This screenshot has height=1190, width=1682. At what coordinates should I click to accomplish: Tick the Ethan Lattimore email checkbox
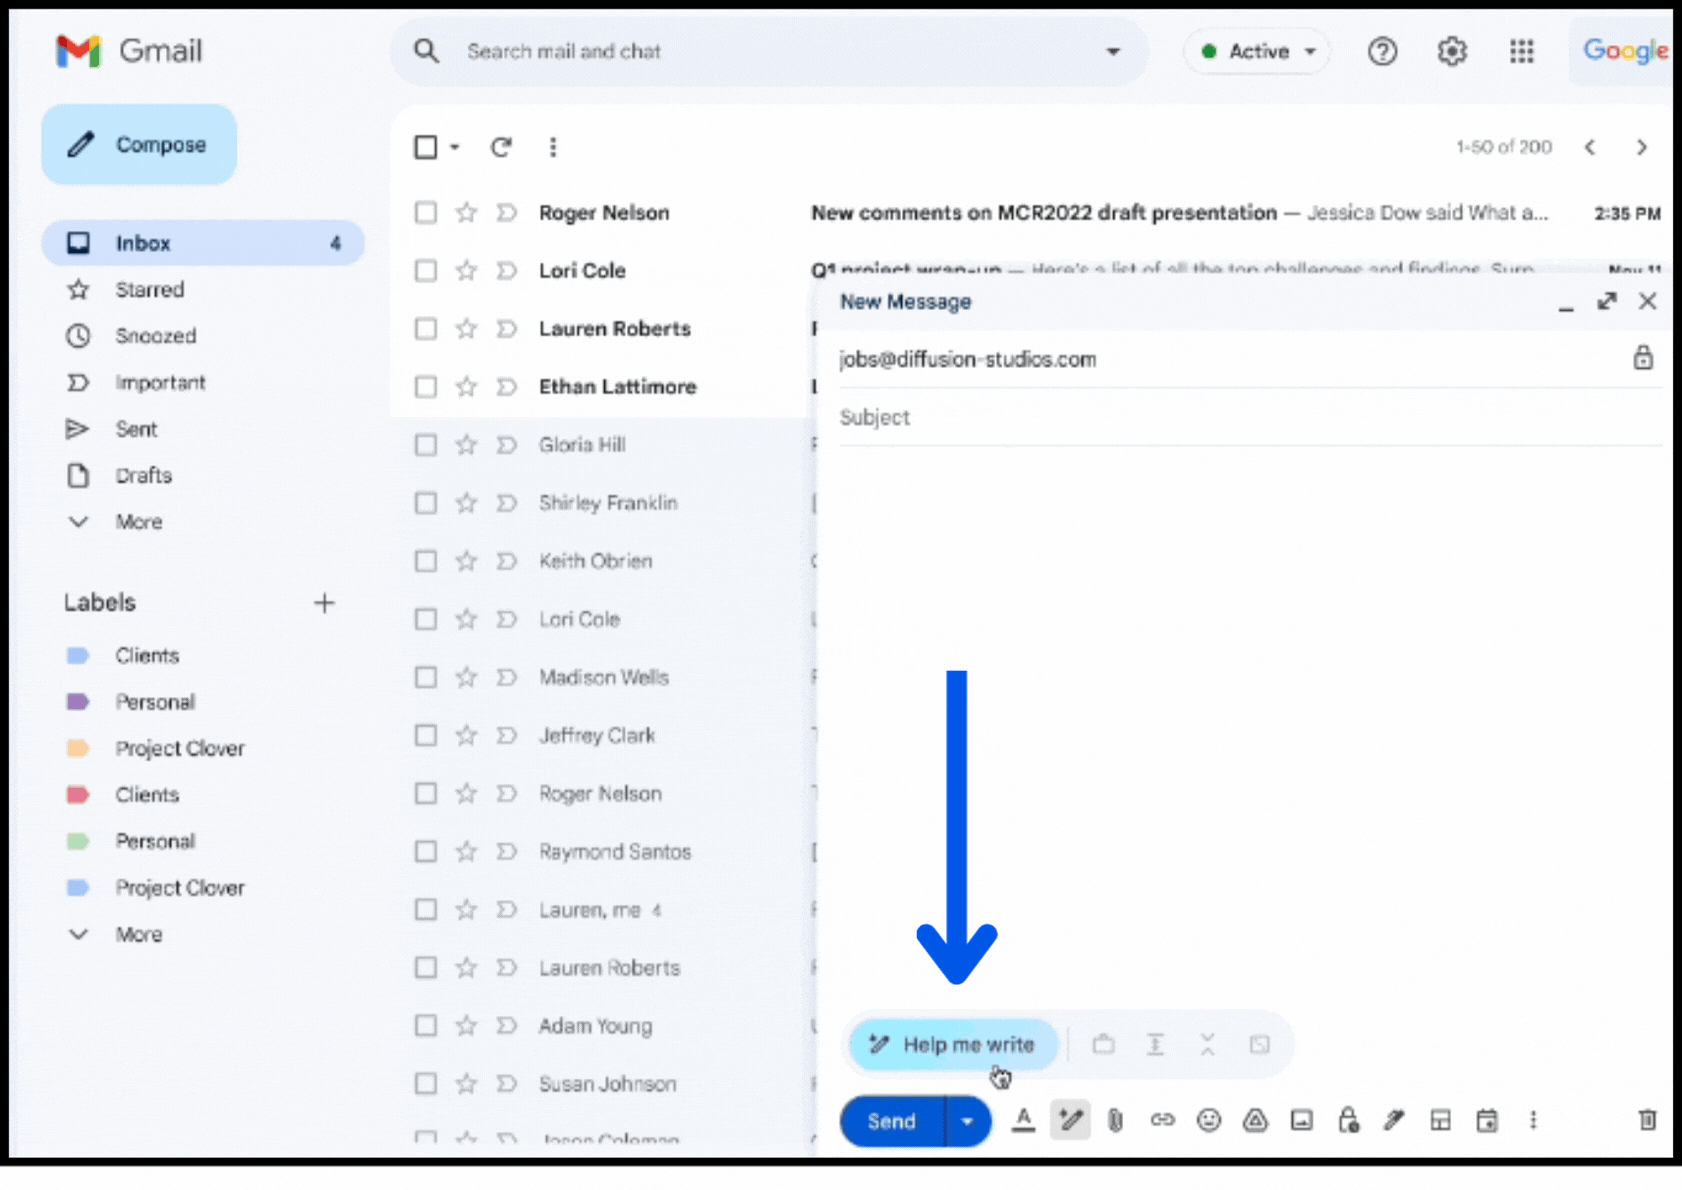pos(426,386)
